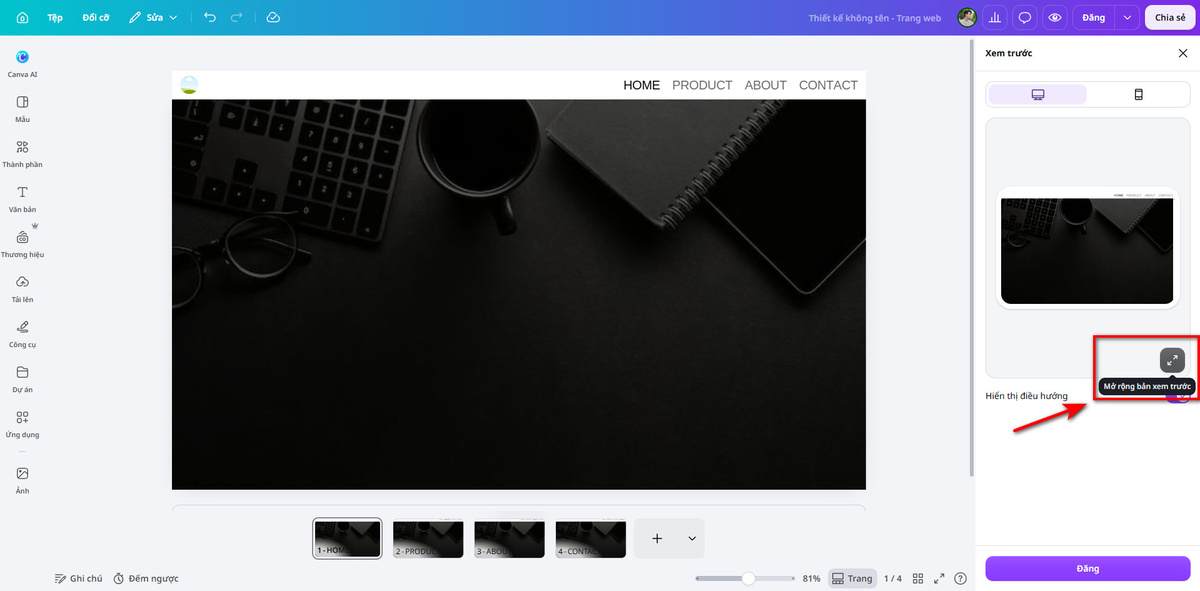The width and height of the screenshot is (1200, 591).
Task: Open the Dự án projects panel
Action: pos(22,379)
